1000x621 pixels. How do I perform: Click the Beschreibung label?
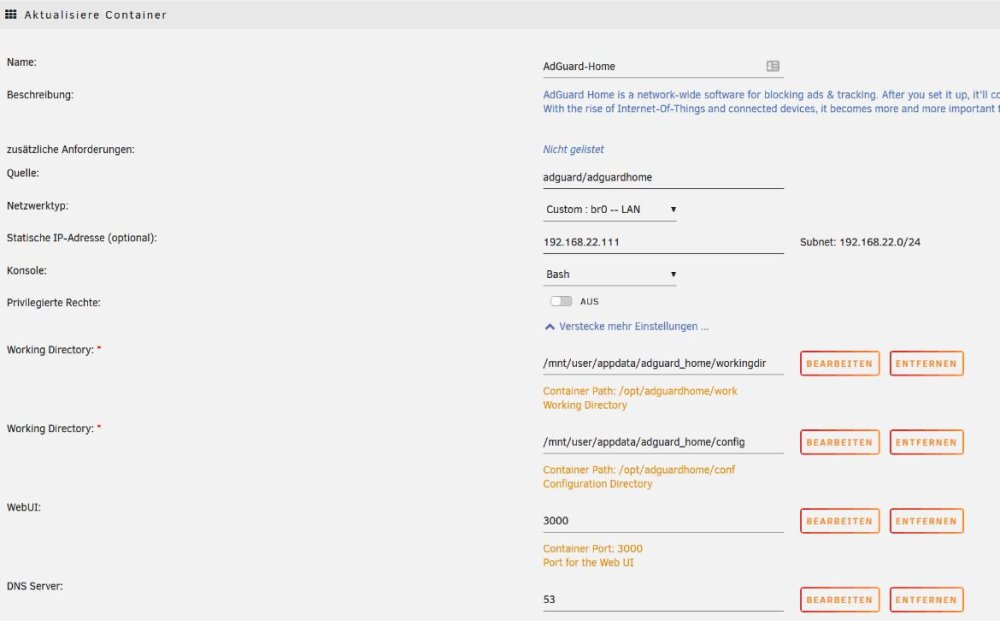click(x=40, y=94)
